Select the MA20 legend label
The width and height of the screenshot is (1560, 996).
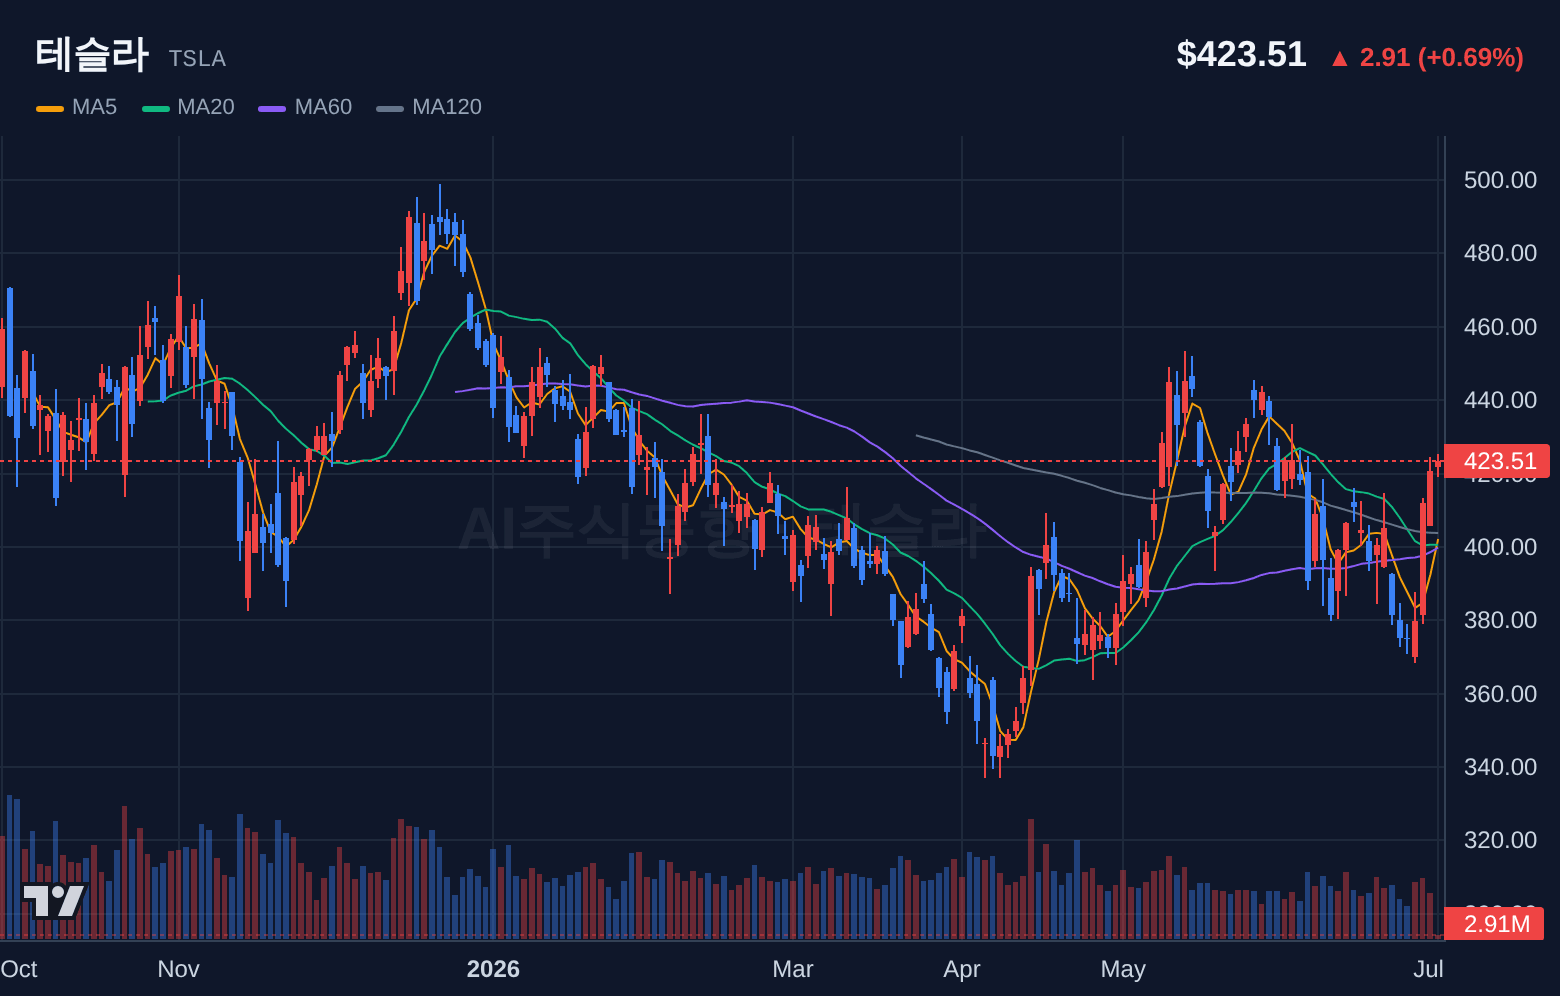coord(206,107)
